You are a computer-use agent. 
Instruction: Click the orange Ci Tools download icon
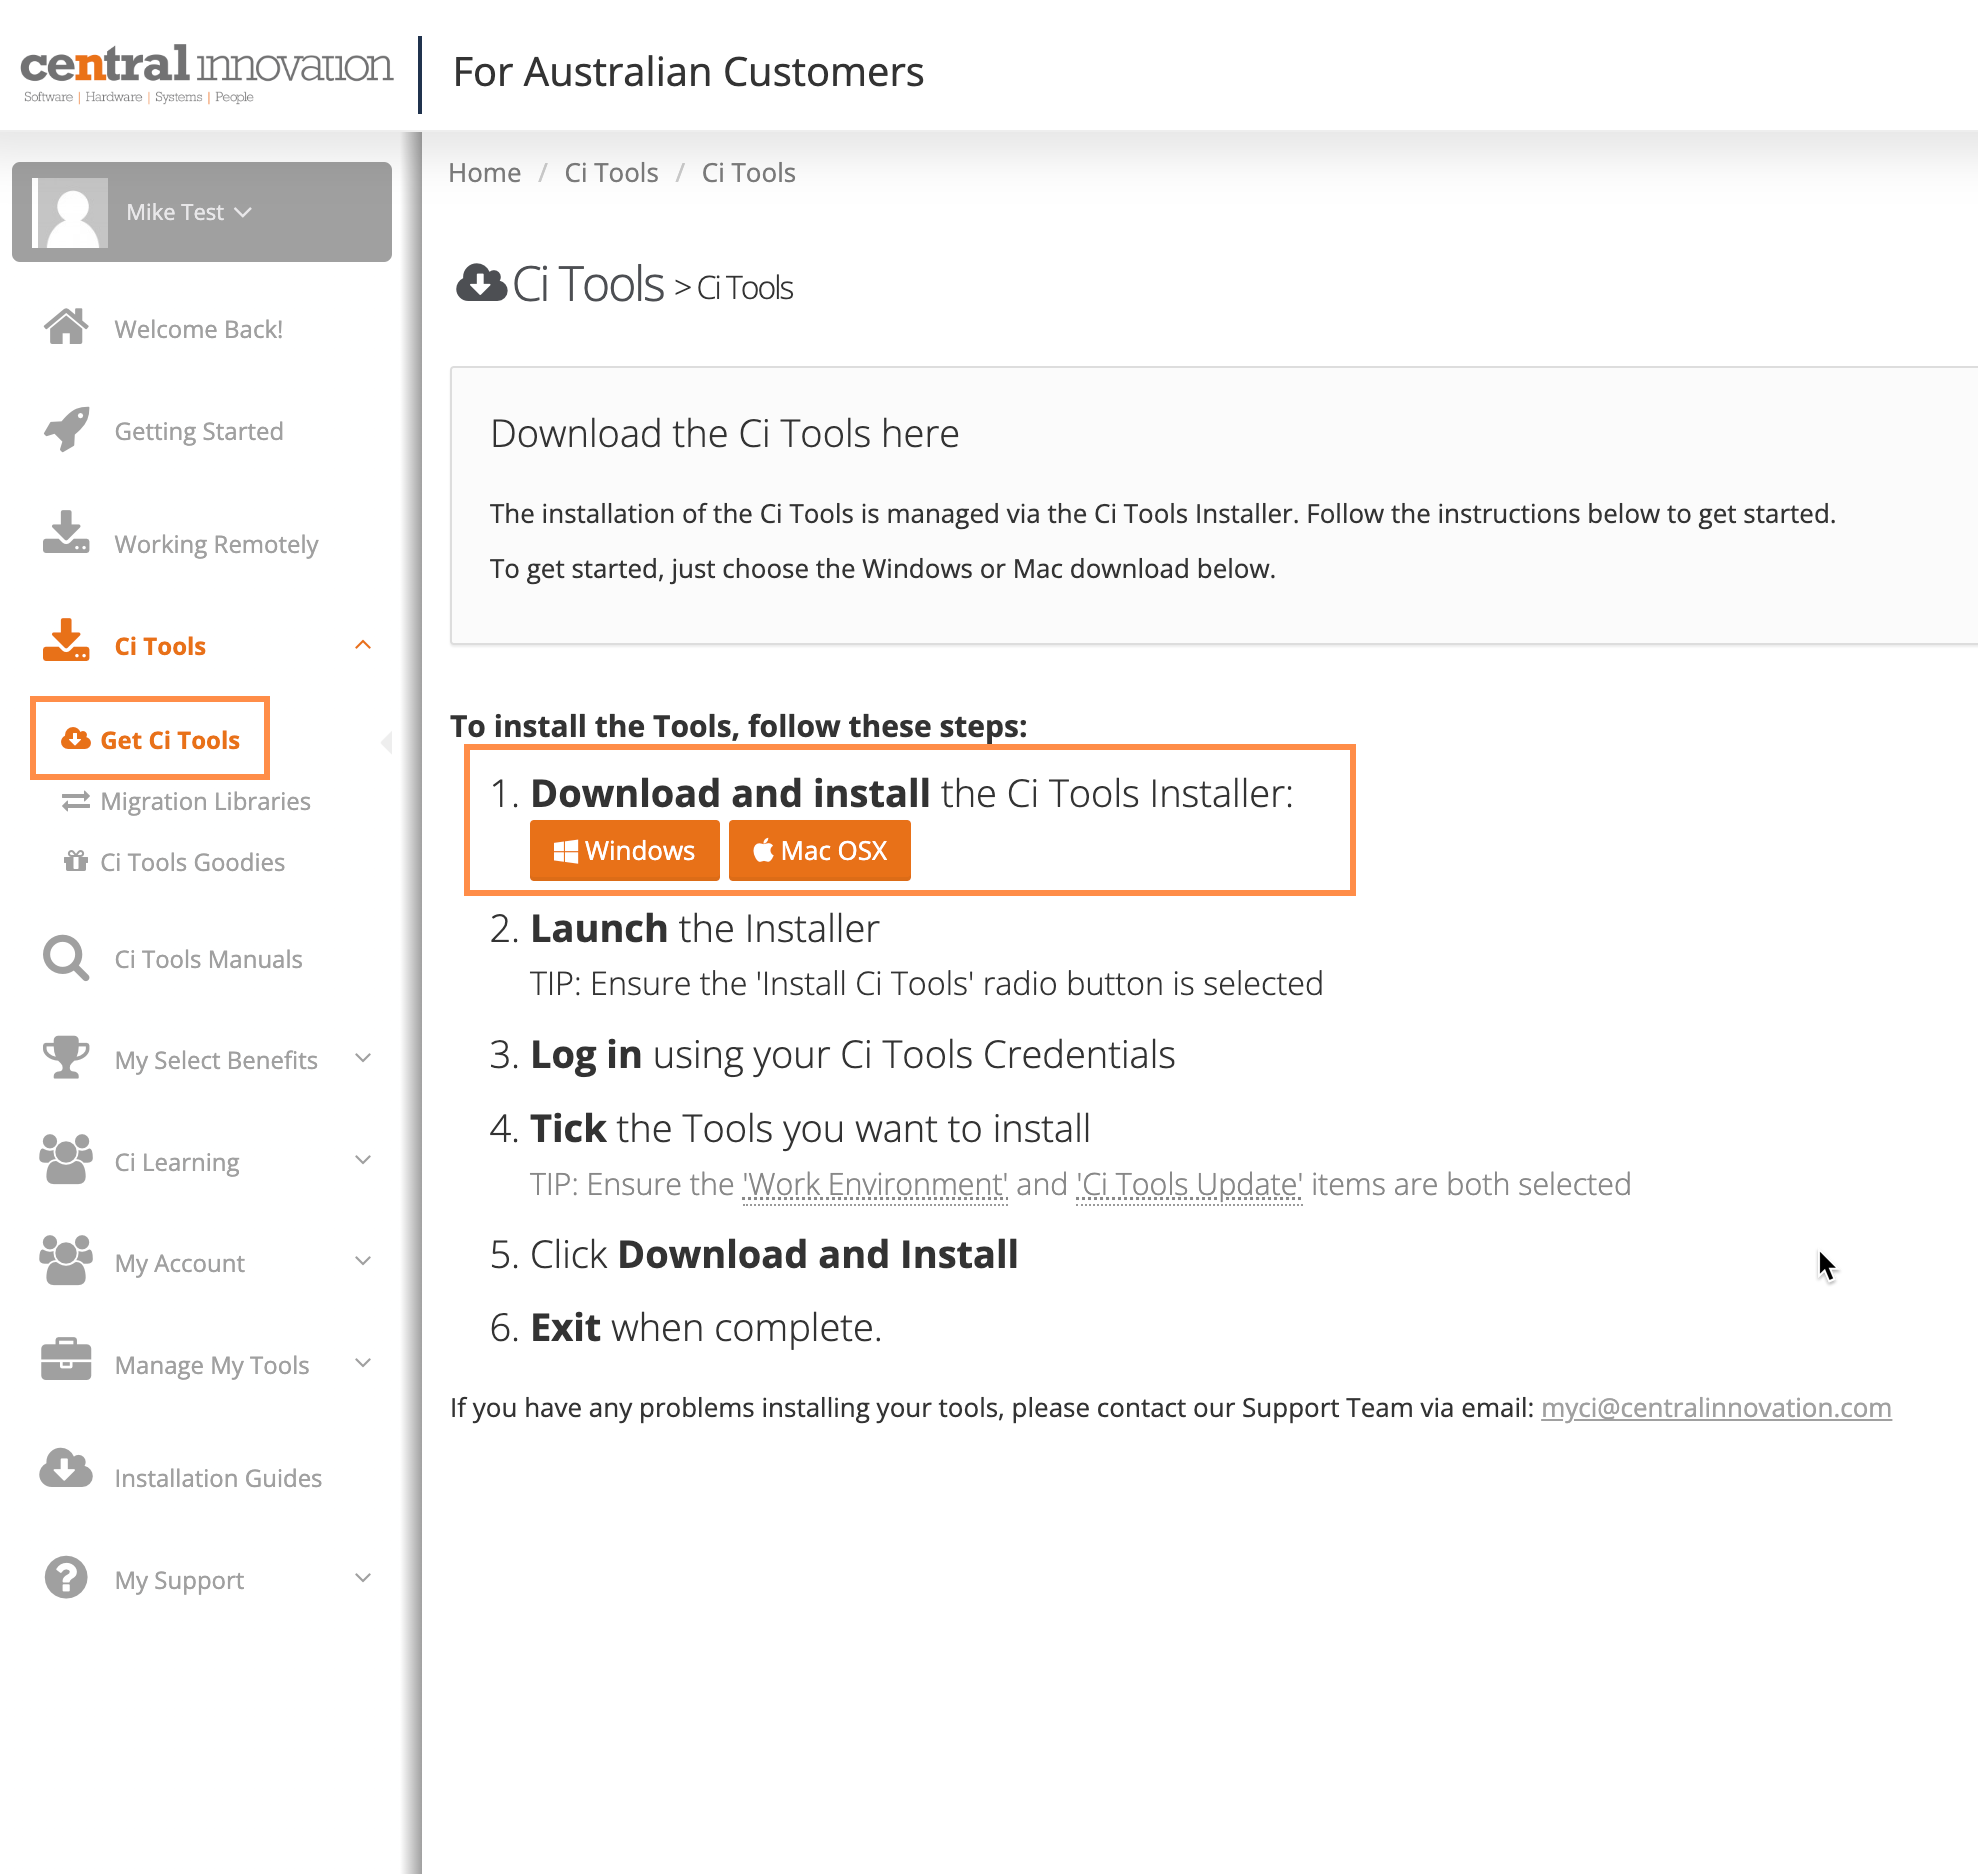tap(66, 640)
